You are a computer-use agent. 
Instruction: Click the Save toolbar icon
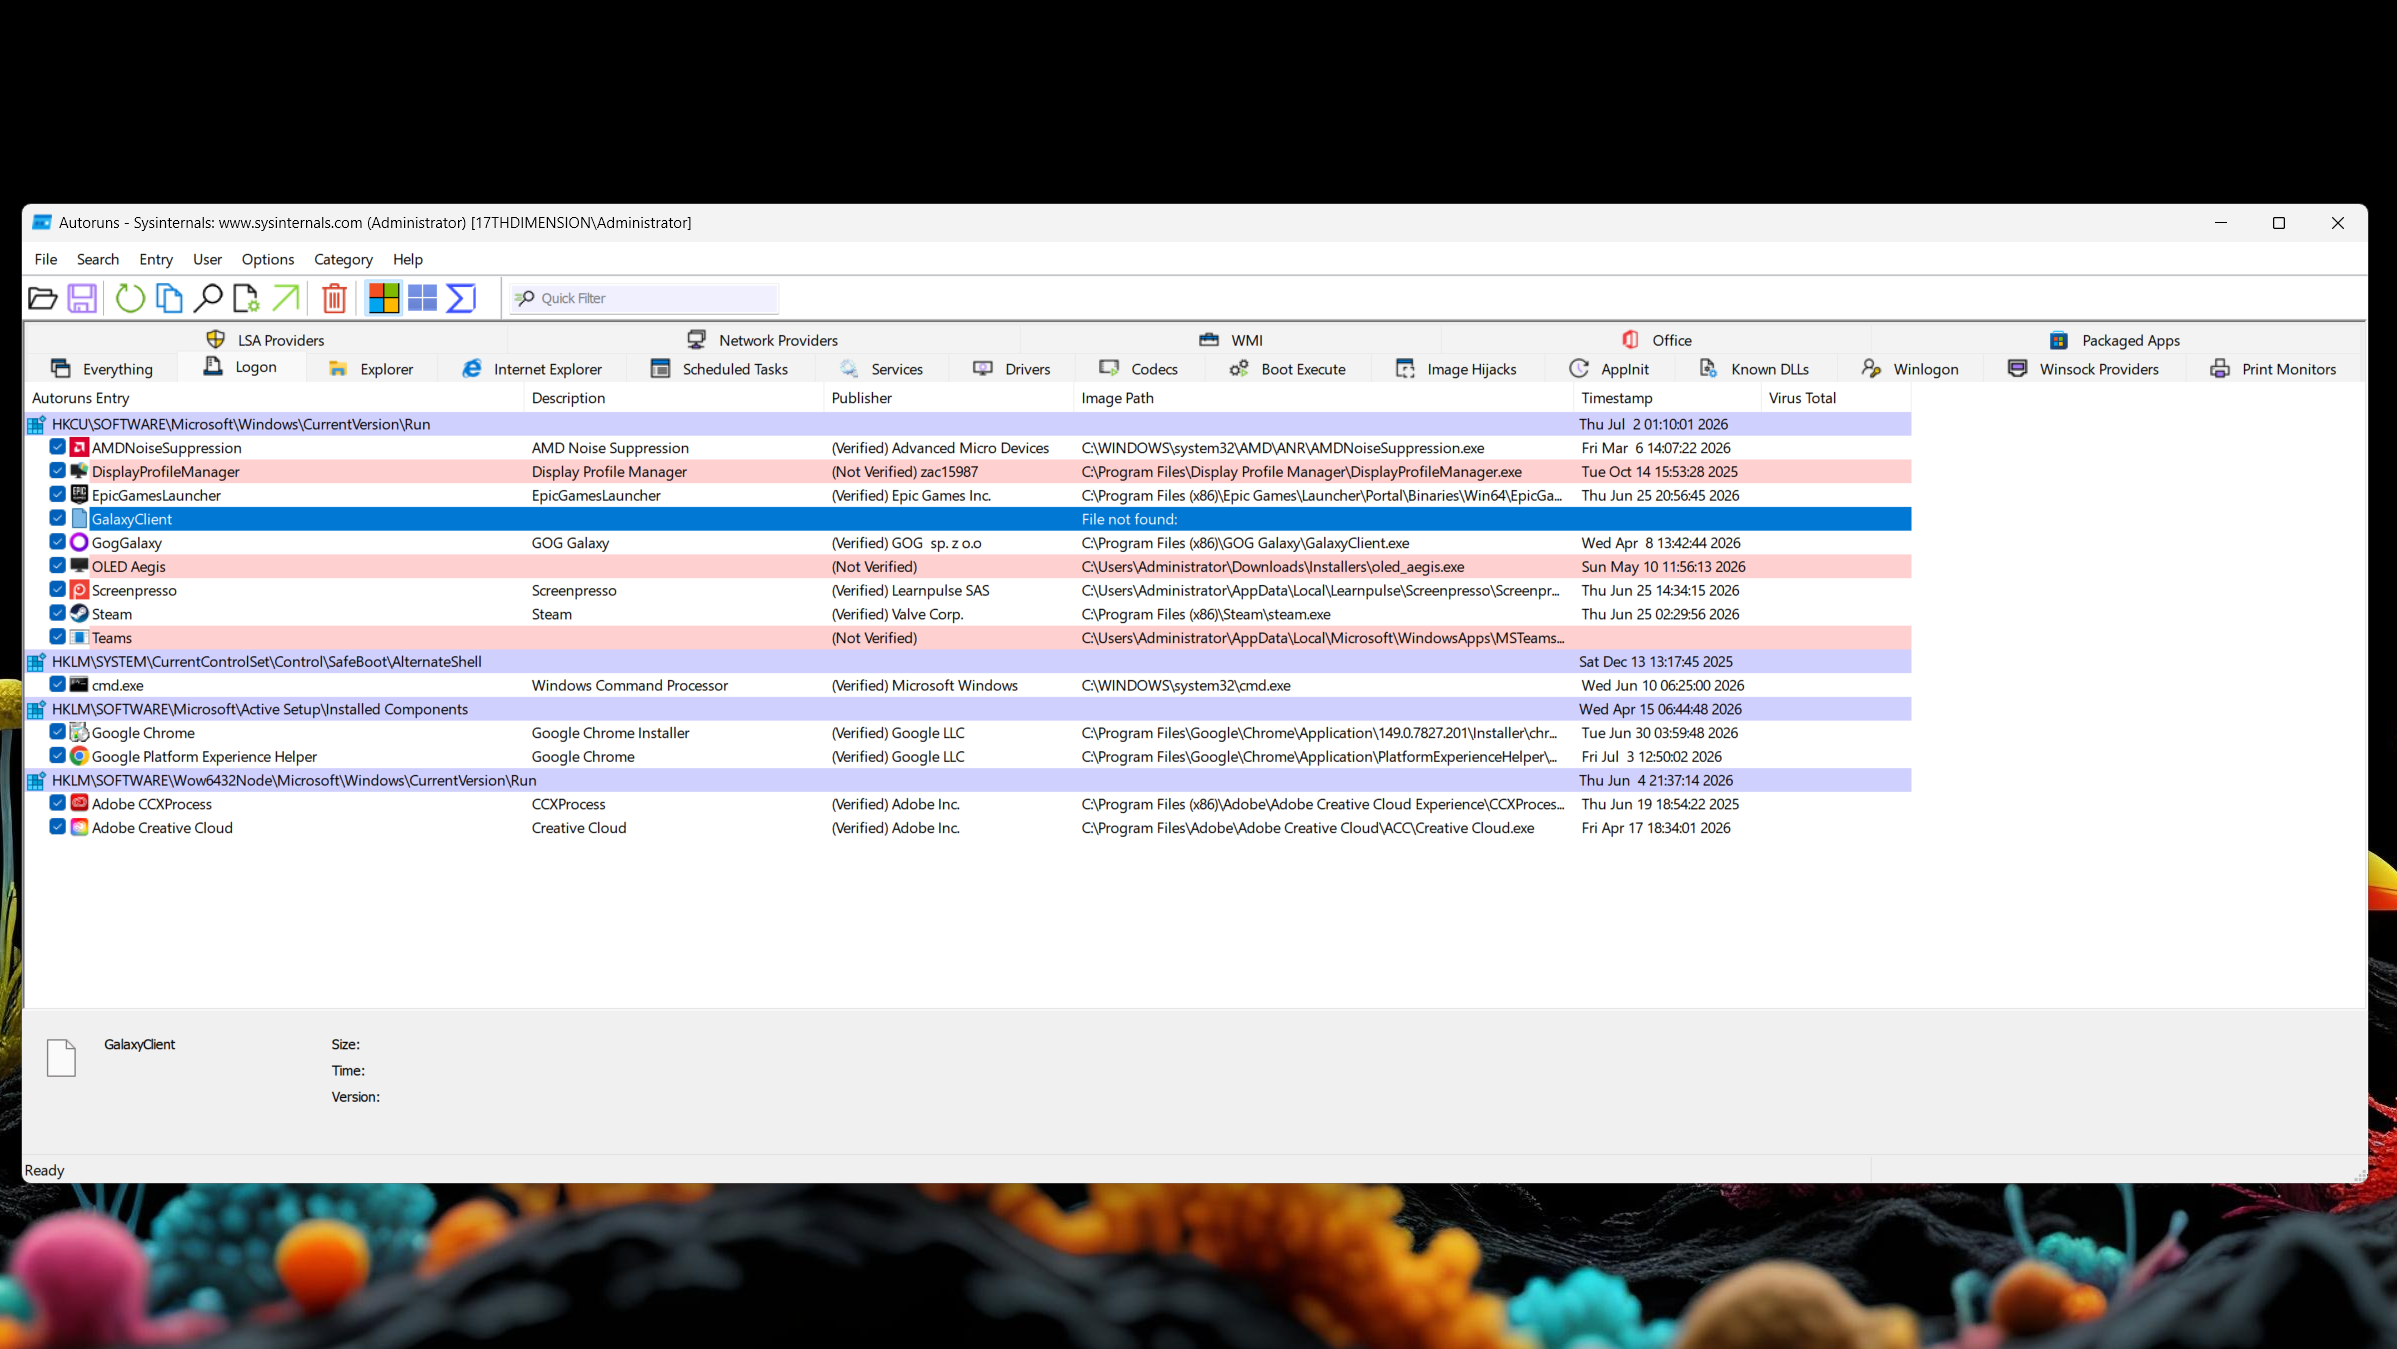click(82, 298)
